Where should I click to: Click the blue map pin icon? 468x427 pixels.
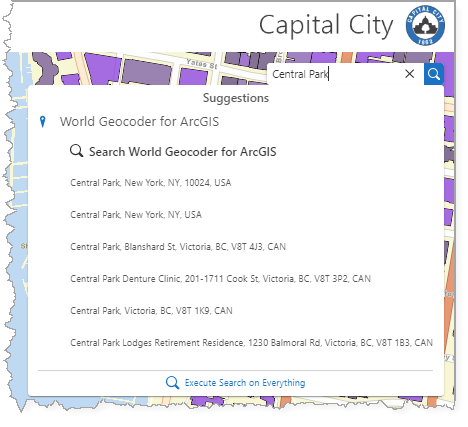(42, 122)
